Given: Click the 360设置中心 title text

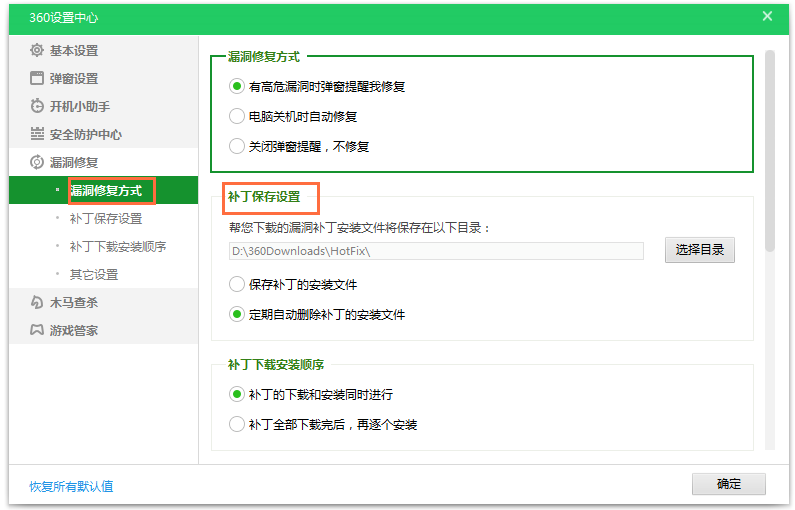Looking at the screenshot, I should point(64,17).
